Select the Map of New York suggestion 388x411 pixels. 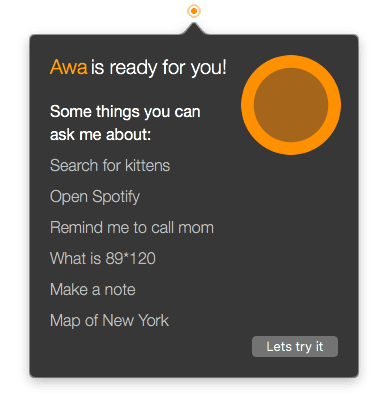click(109, 321)
